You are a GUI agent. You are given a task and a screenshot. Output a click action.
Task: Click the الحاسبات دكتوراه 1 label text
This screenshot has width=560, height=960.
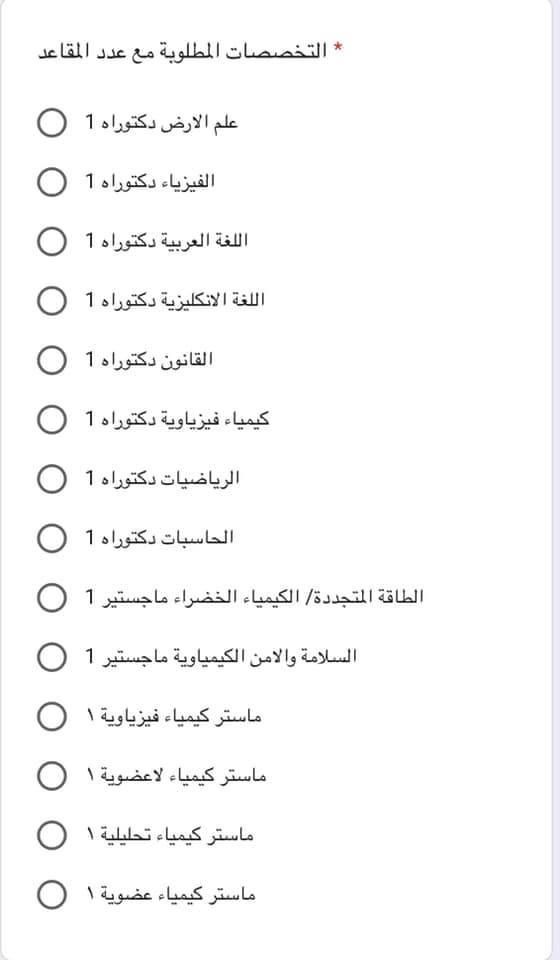(x=159, y=538)
